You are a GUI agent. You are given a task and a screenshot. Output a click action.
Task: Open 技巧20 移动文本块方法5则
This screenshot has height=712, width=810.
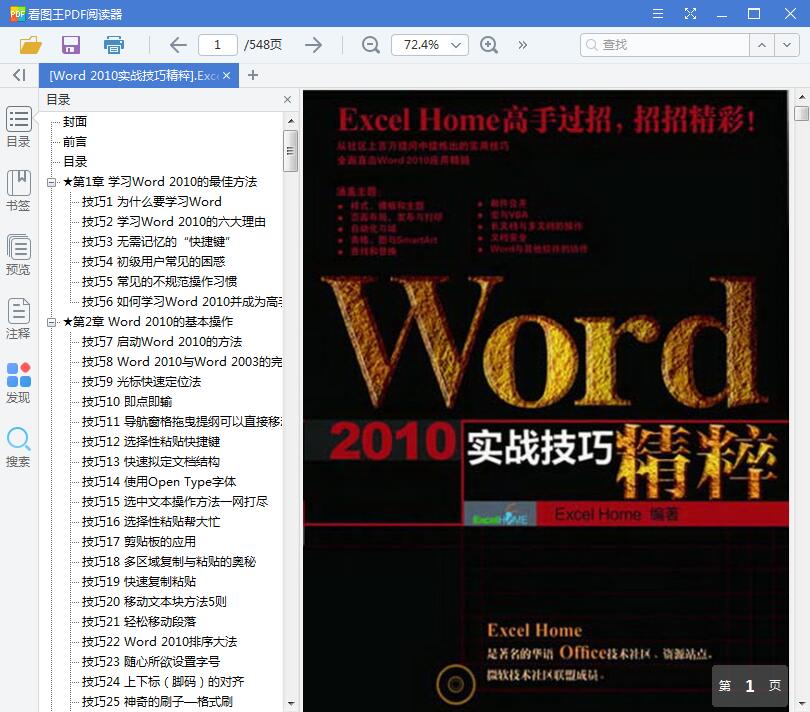pyautogui.click(x=154, y=602)
